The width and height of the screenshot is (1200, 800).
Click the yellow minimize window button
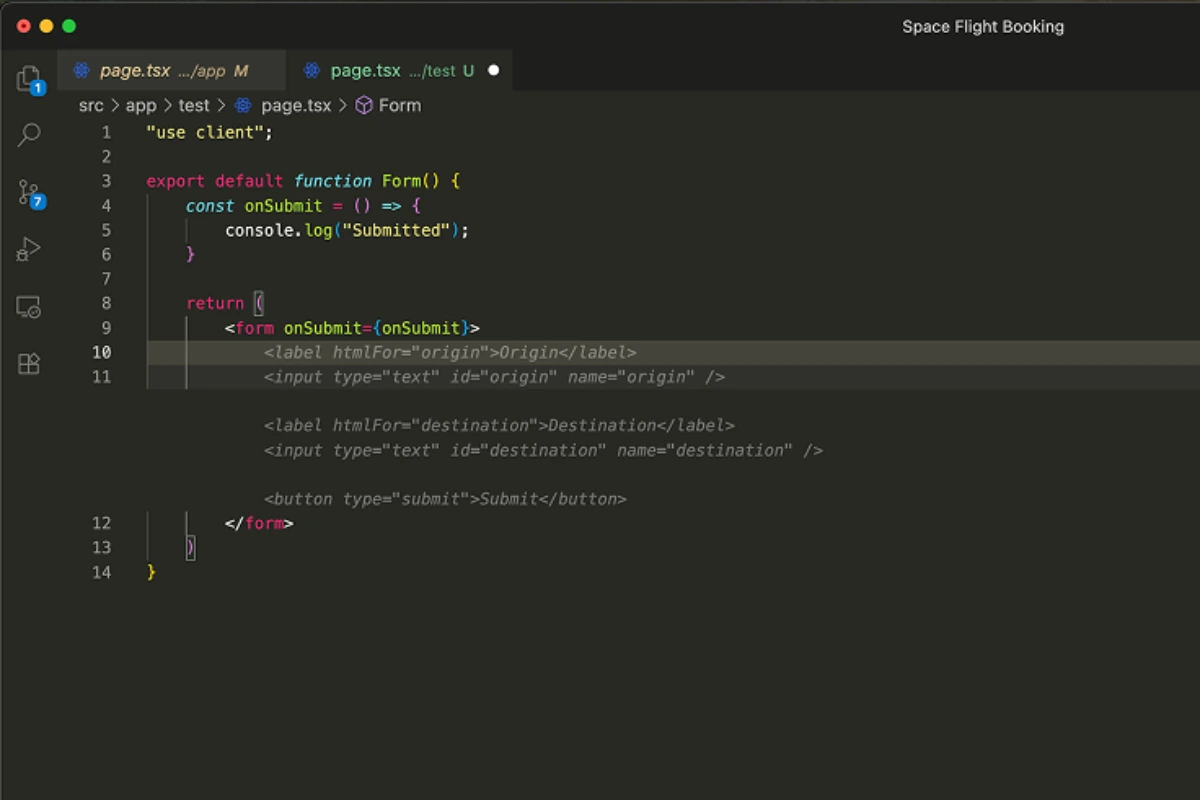pyautogui.click(x=46, y=26)
